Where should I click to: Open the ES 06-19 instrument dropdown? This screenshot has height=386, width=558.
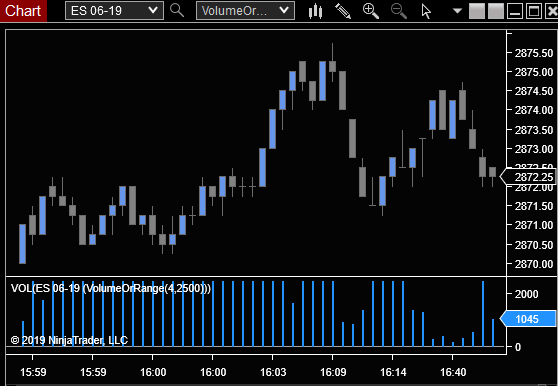click(114, 10)
